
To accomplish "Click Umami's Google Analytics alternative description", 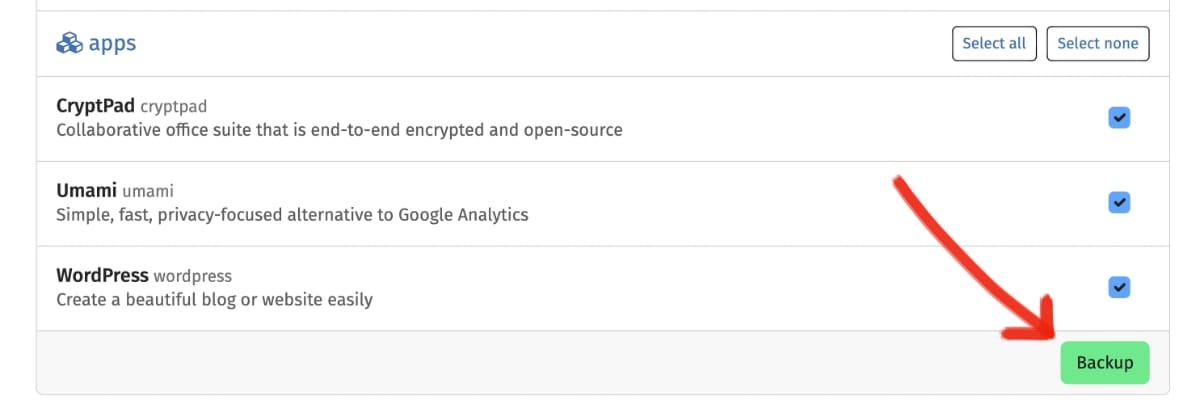I will tap(292, 214).
